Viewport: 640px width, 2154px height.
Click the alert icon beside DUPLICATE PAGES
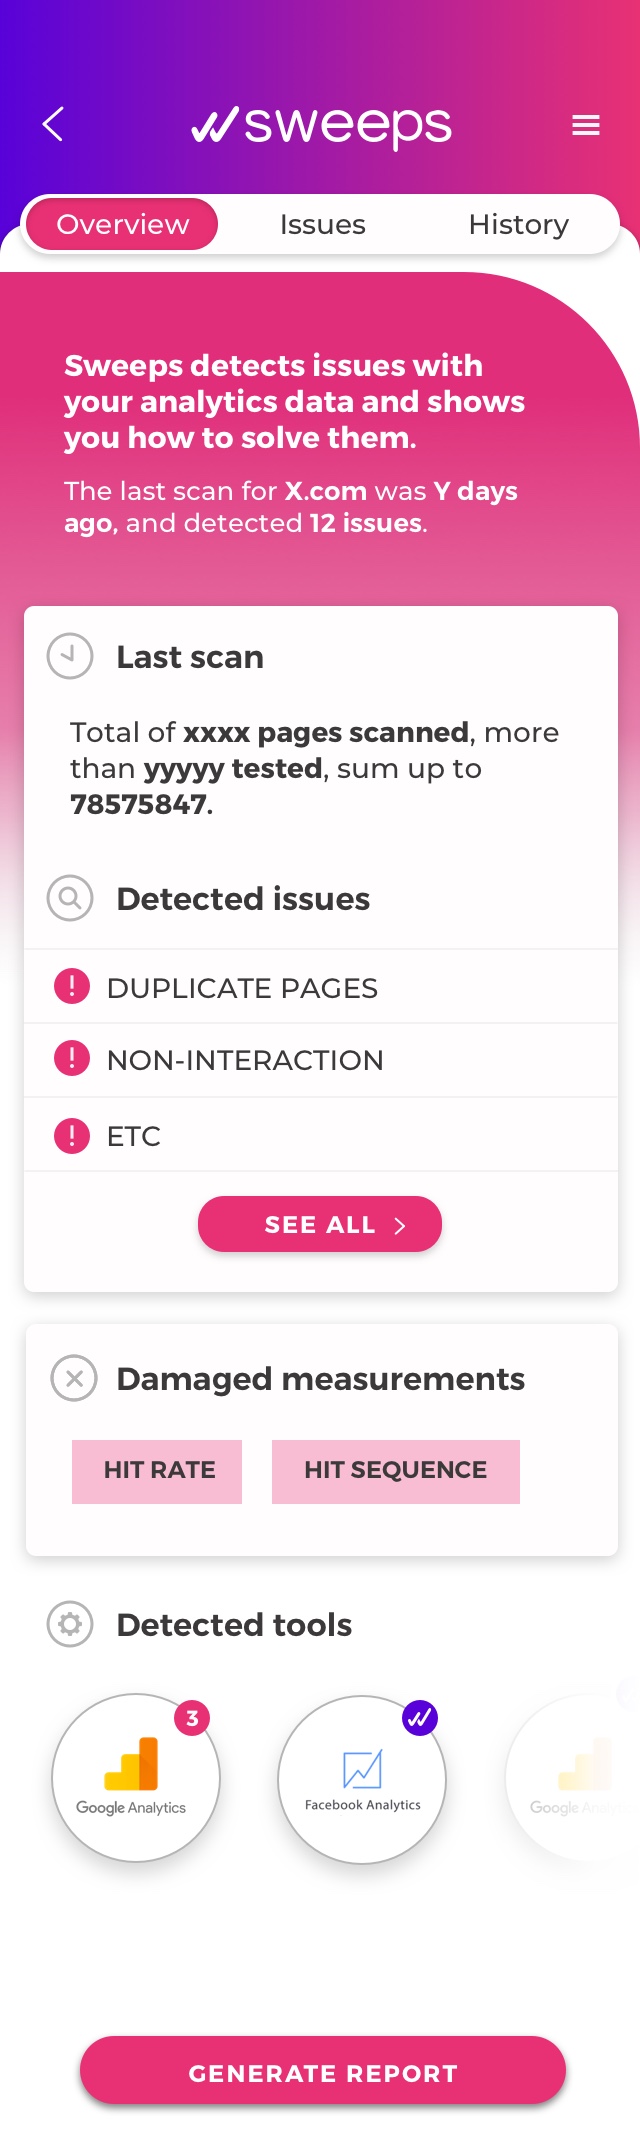tap(71, 987)
